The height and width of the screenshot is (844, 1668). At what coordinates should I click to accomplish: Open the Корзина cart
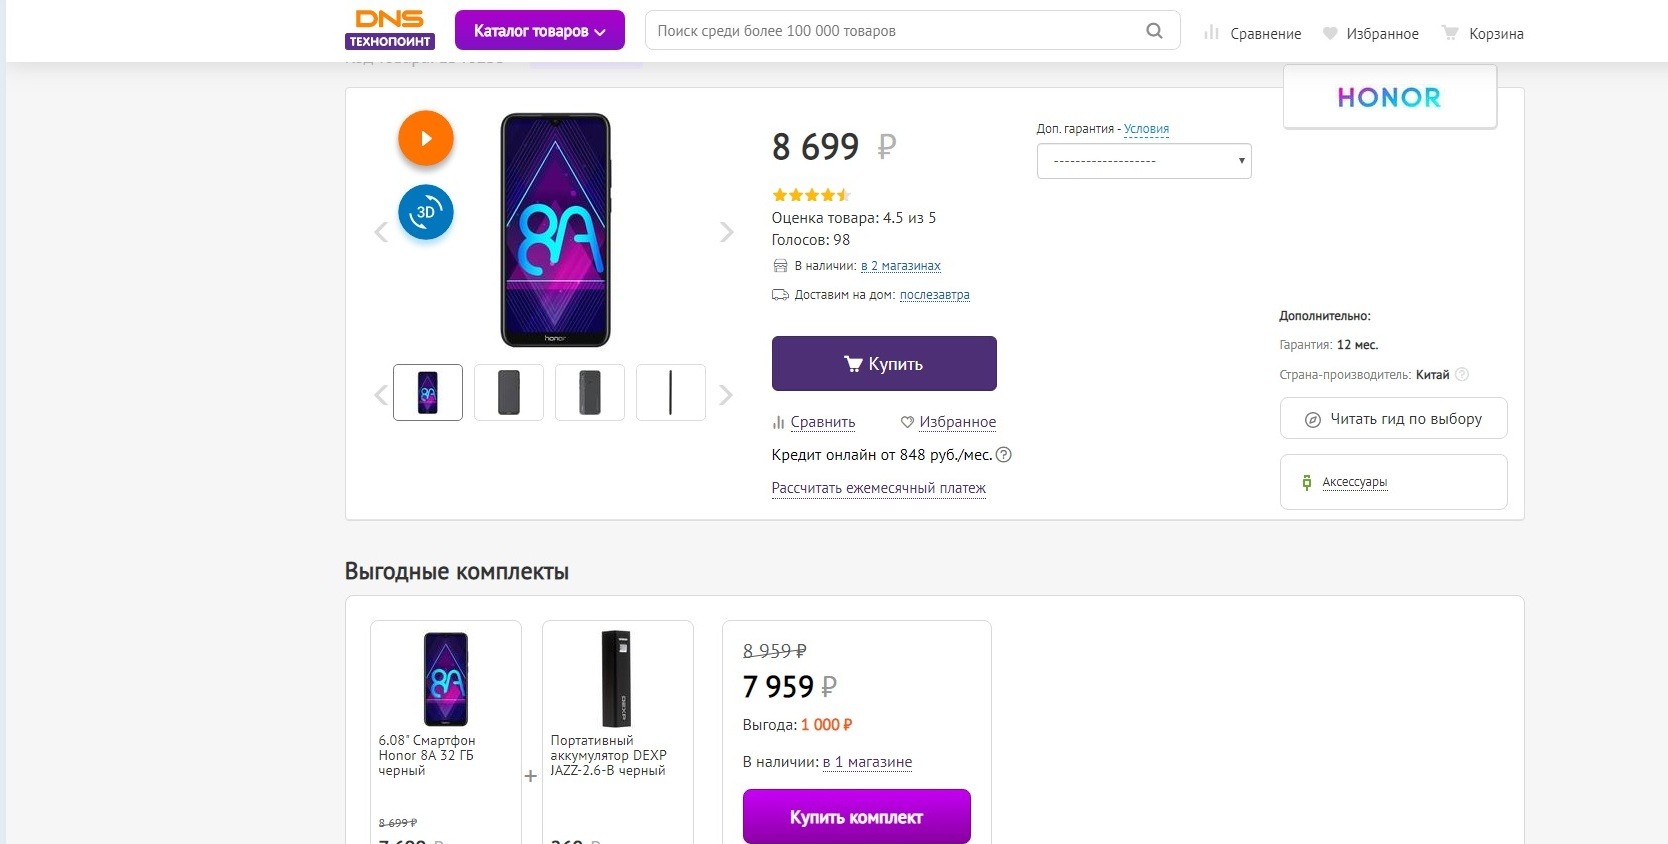1482,33
